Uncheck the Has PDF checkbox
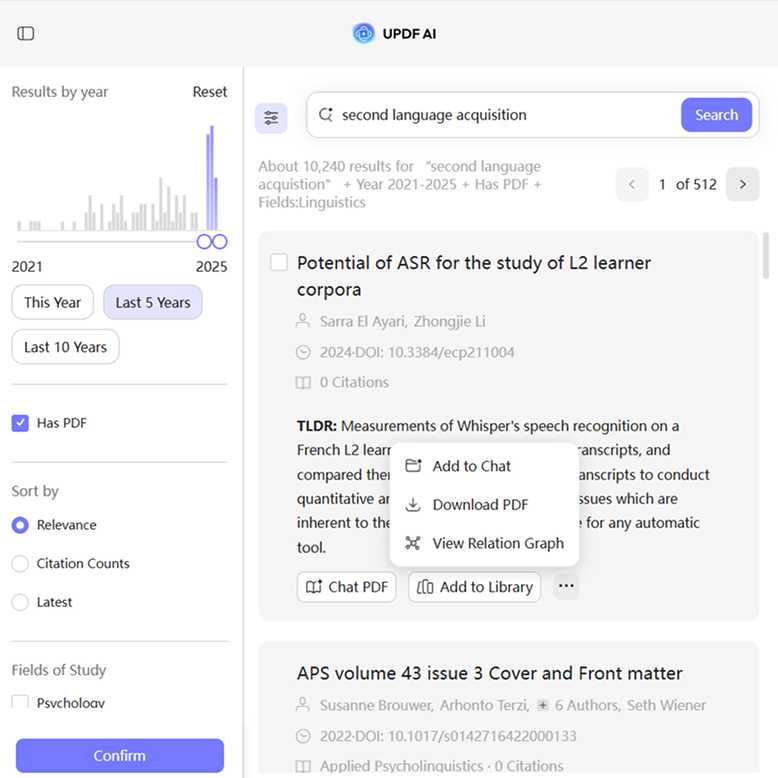The height and width of the screenshot is (778, 778). tap(20, 423)
